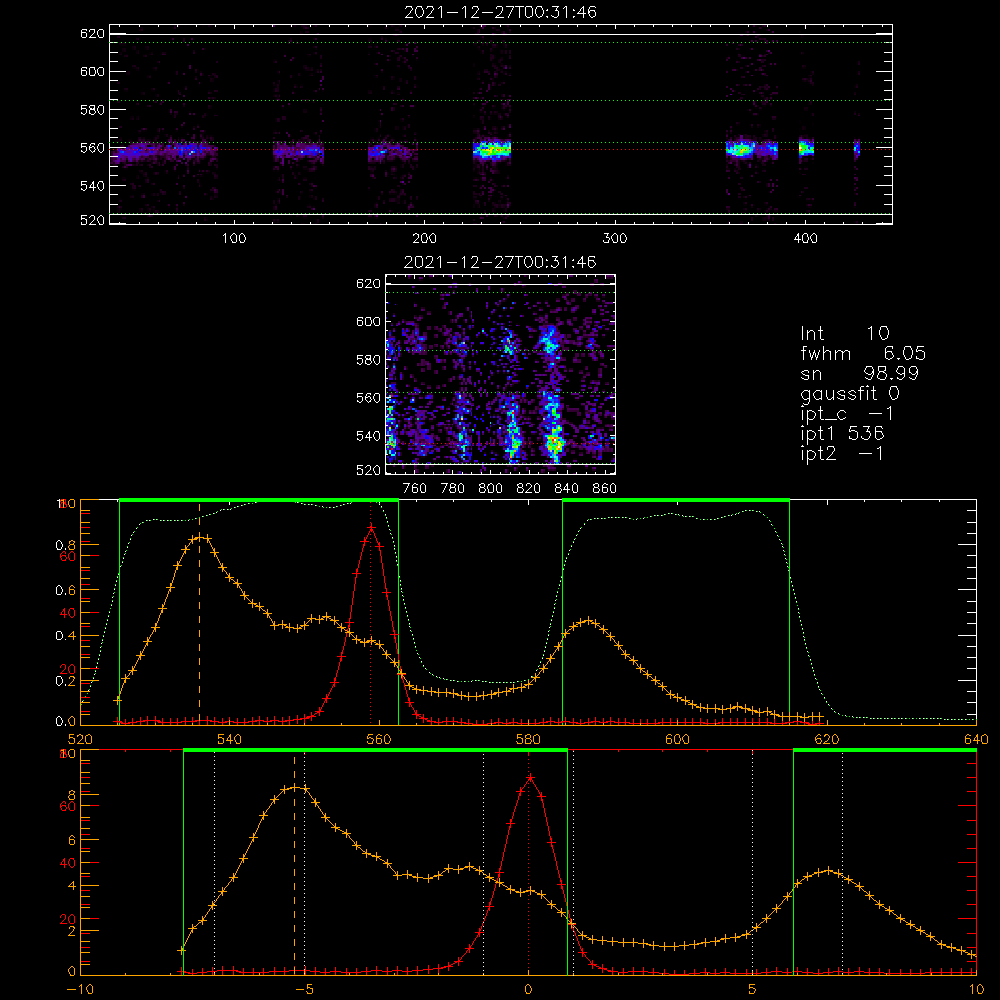Viewport: 1000px width, 1000px height.
Task: Click x-axis label -5 on bottom plot
Action: point(304,989)
